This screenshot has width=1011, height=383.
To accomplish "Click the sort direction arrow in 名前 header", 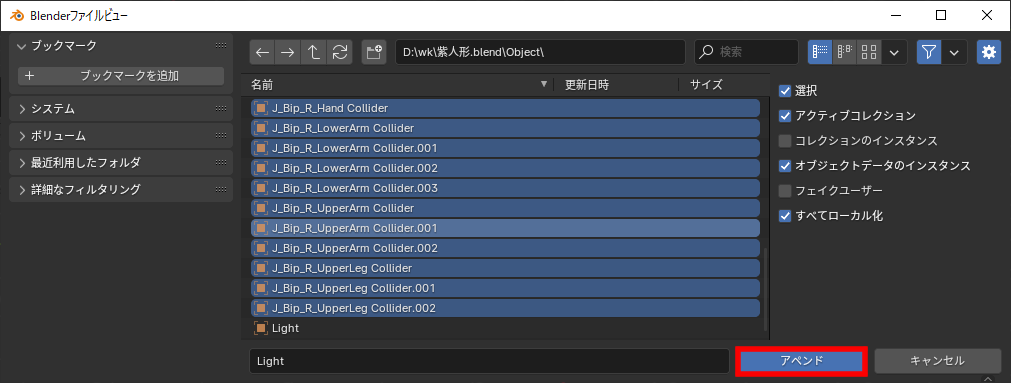I will (x=544, y=84).
